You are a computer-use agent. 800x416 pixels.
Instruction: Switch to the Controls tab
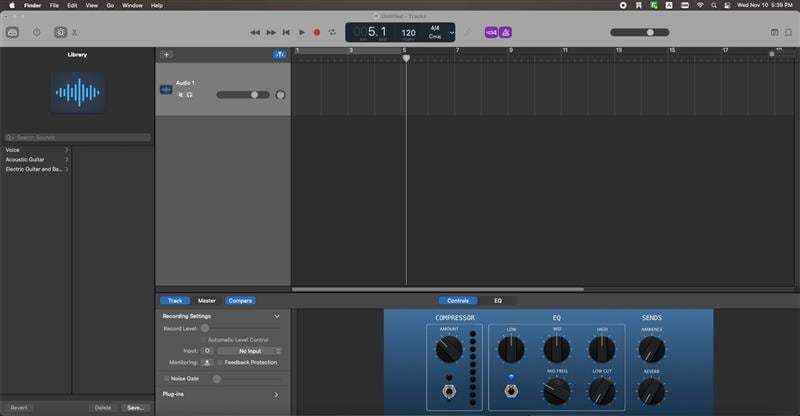point(458,301)
